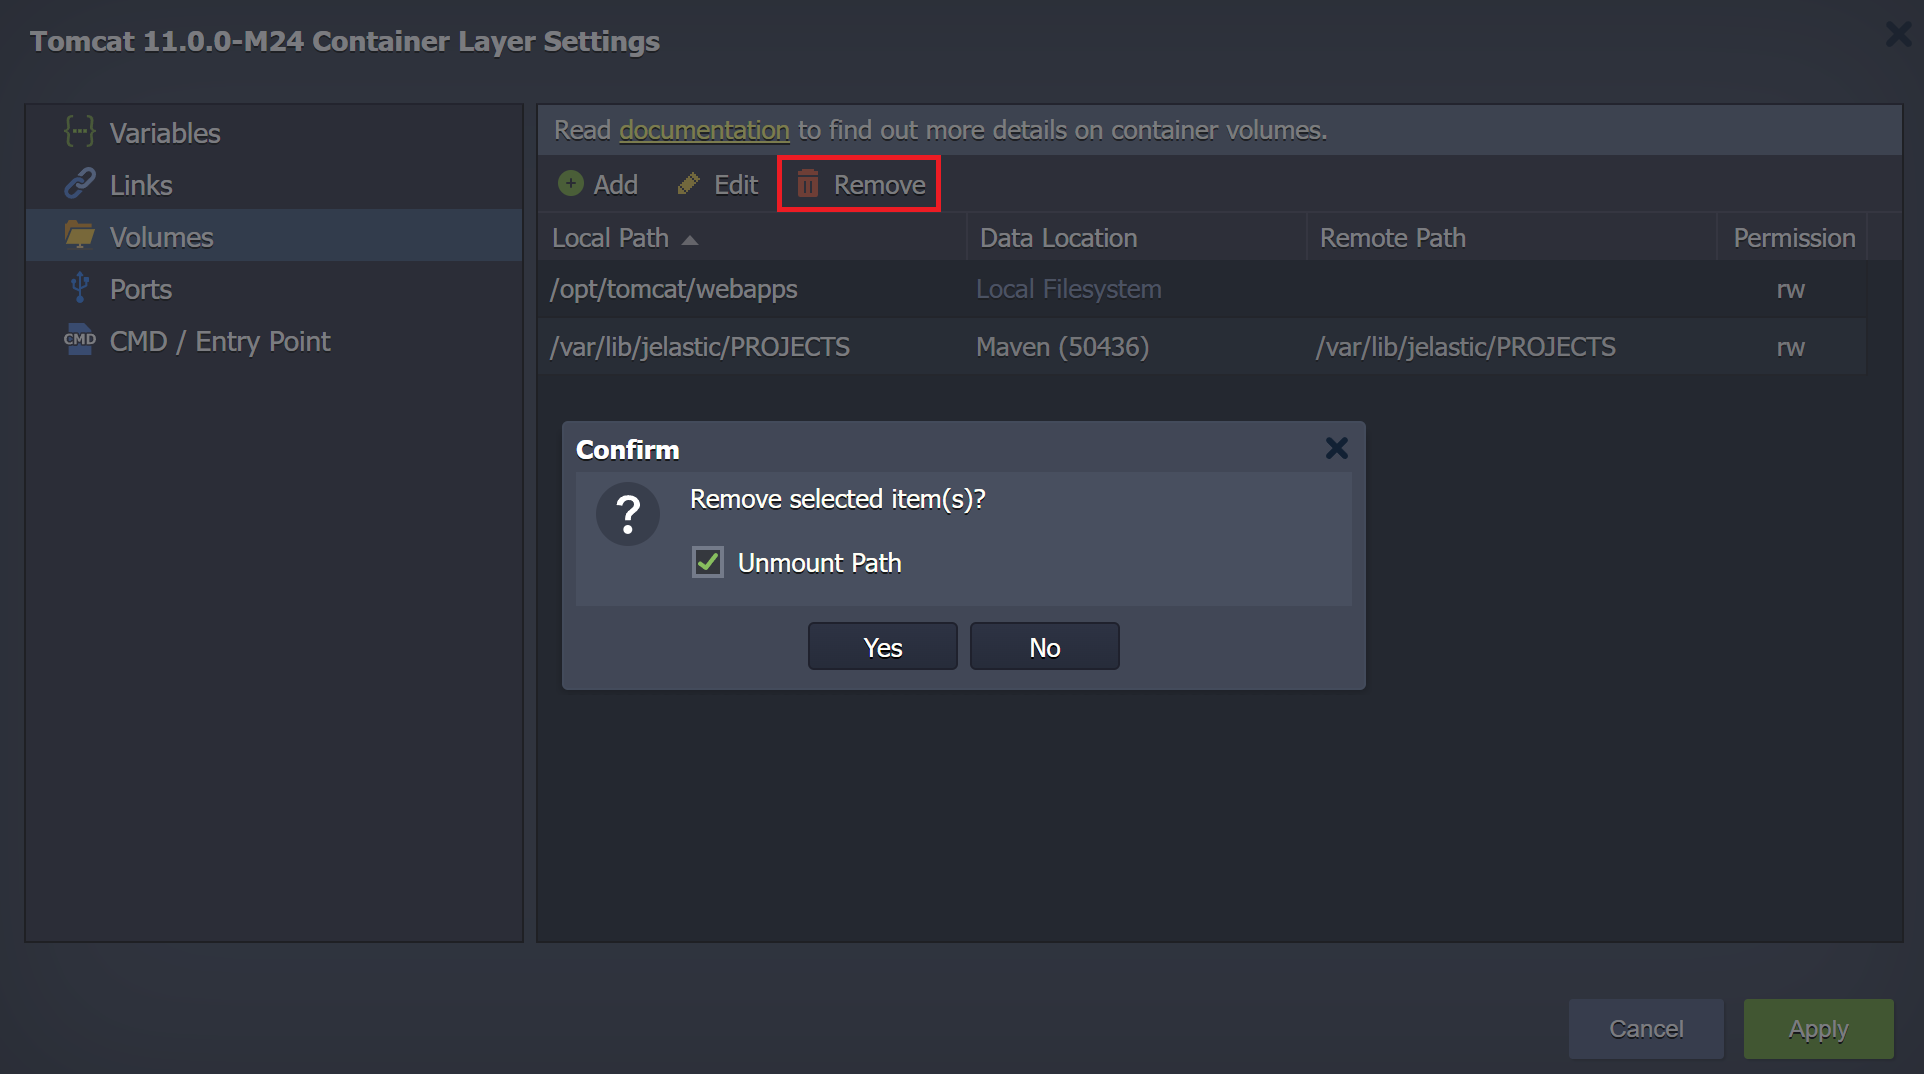Click the question mark icon in Confirm
Image resolution: width=1924 pixels, height=1074 pixels.
coord(628,514)
